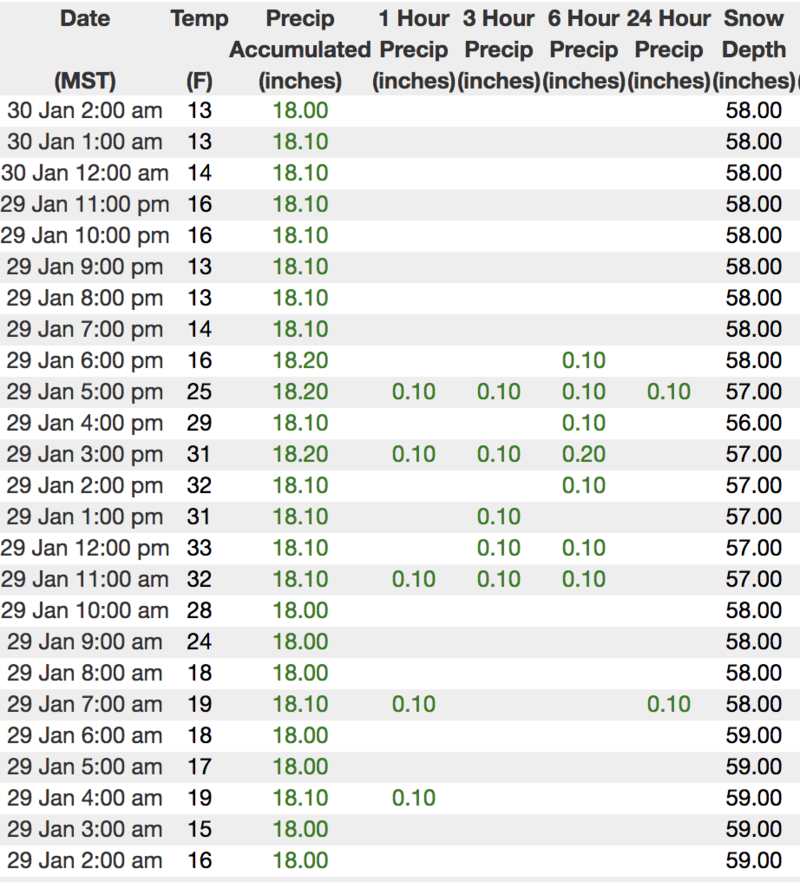Click the temperature value 25
The height and width of the screenshot is (882, 800).
tap(199, 392)
